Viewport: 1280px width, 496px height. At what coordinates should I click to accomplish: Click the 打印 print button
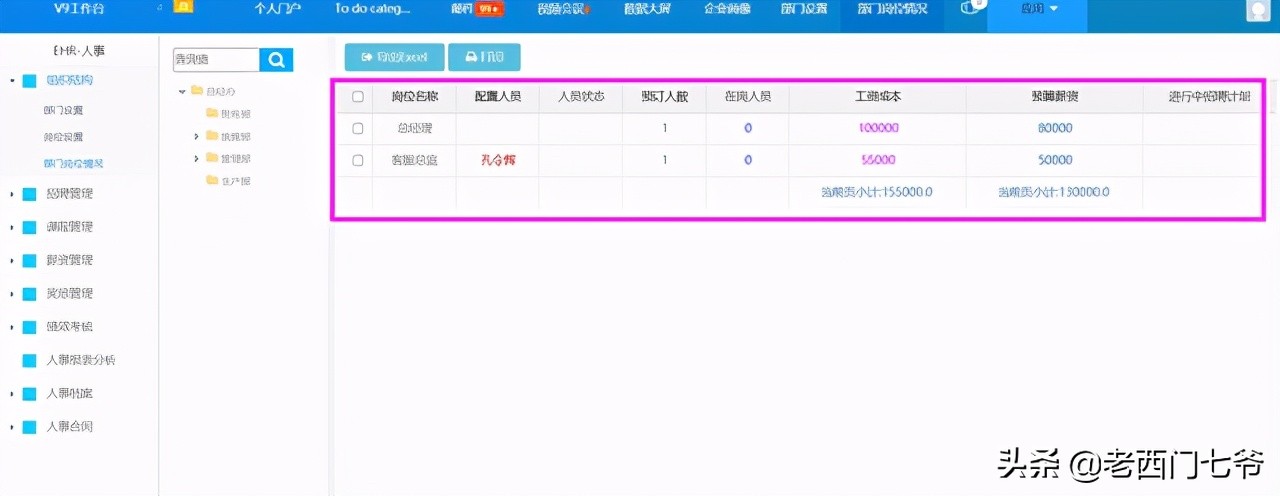[484, 57]
